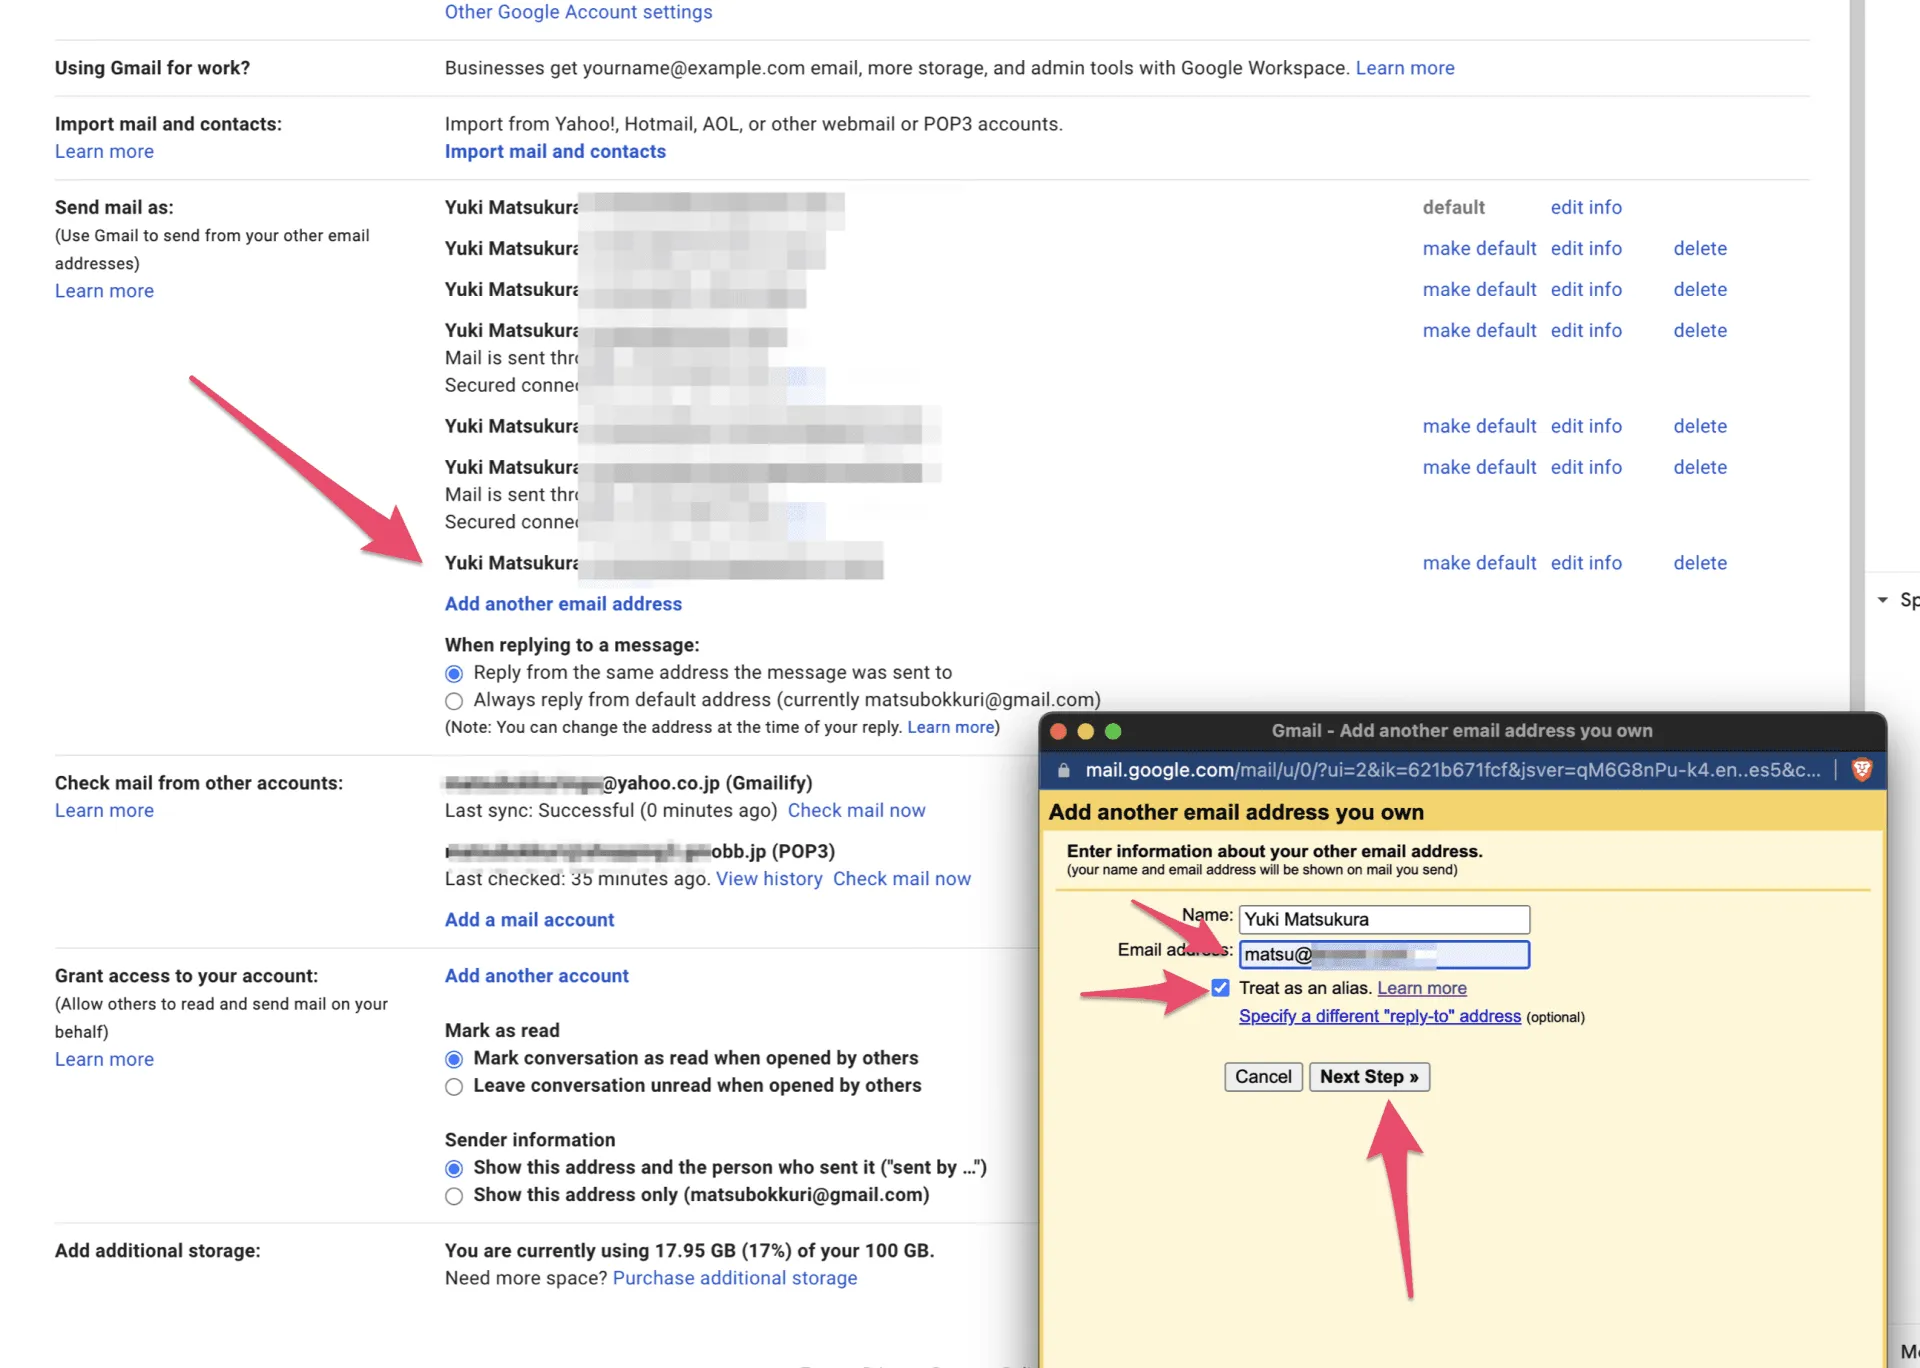Select Leave conversation unread when opened by others

click(454, 1086)
